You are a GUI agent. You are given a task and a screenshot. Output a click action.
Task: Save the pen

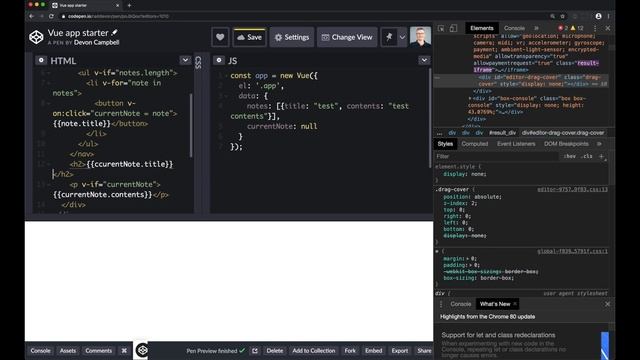249,37
